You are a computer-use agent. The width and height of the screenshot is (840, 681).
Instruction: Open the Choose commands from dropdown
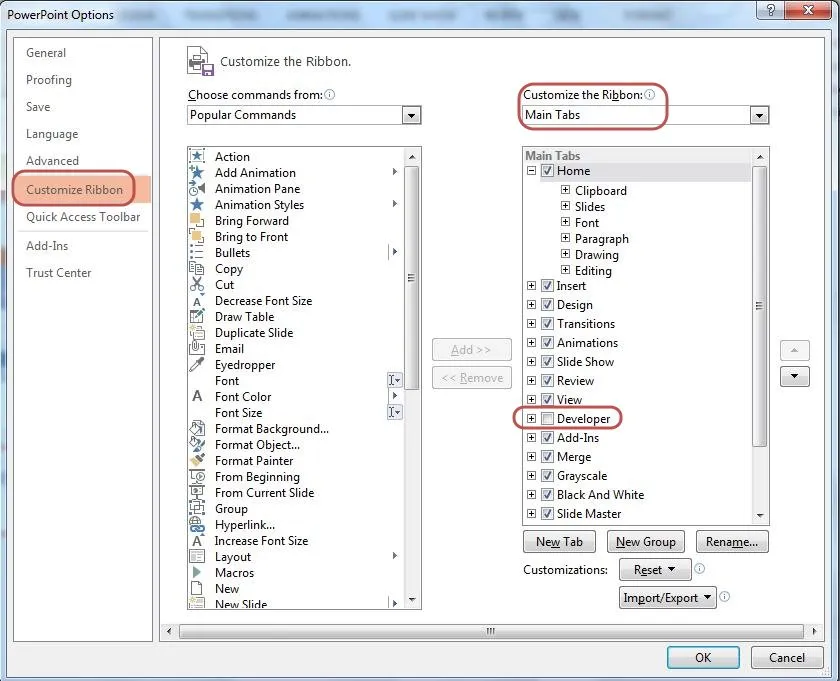pyautogui.click(x=411, y=115)
